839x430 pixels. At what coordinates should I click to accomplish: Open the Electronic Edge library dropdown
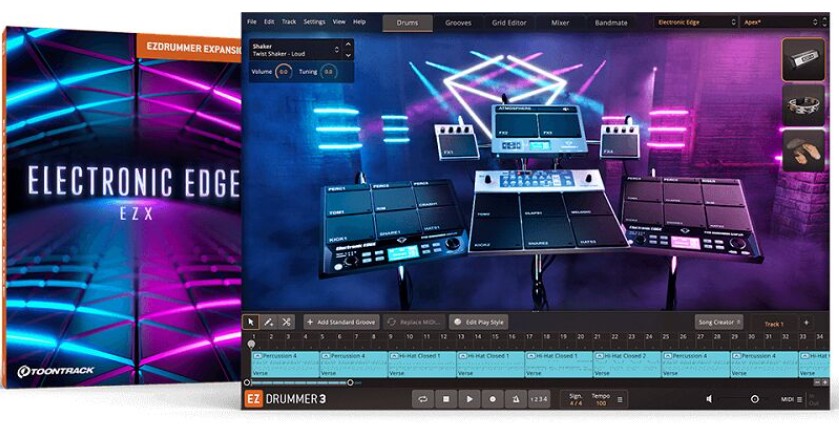[x=697, y=22]
